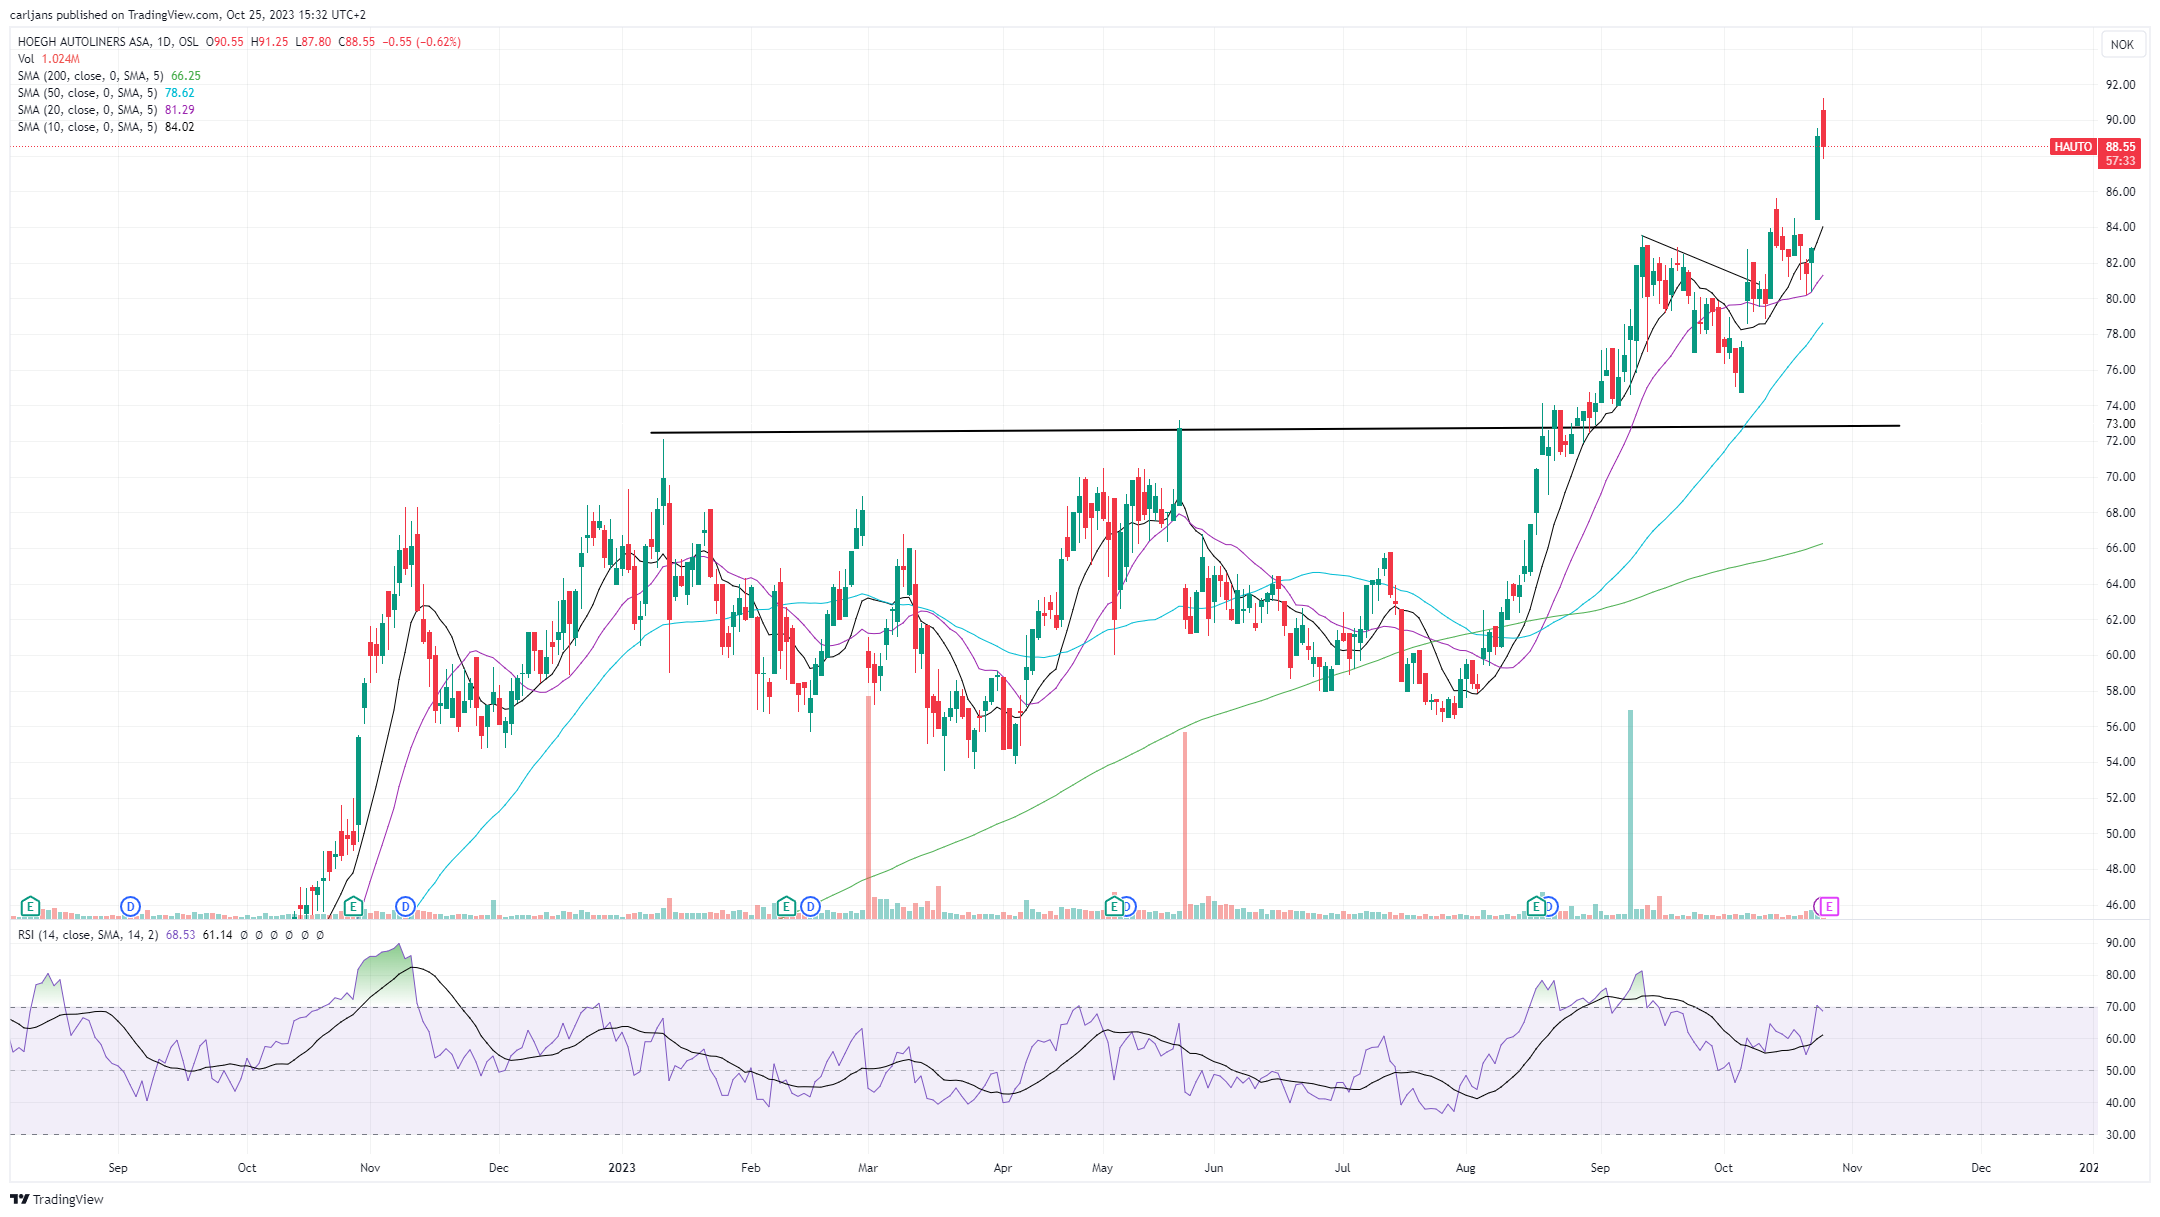The image size is (2160, 1217).
Task: Open the earnings marker before November 2022
Action: coord(353,907)
